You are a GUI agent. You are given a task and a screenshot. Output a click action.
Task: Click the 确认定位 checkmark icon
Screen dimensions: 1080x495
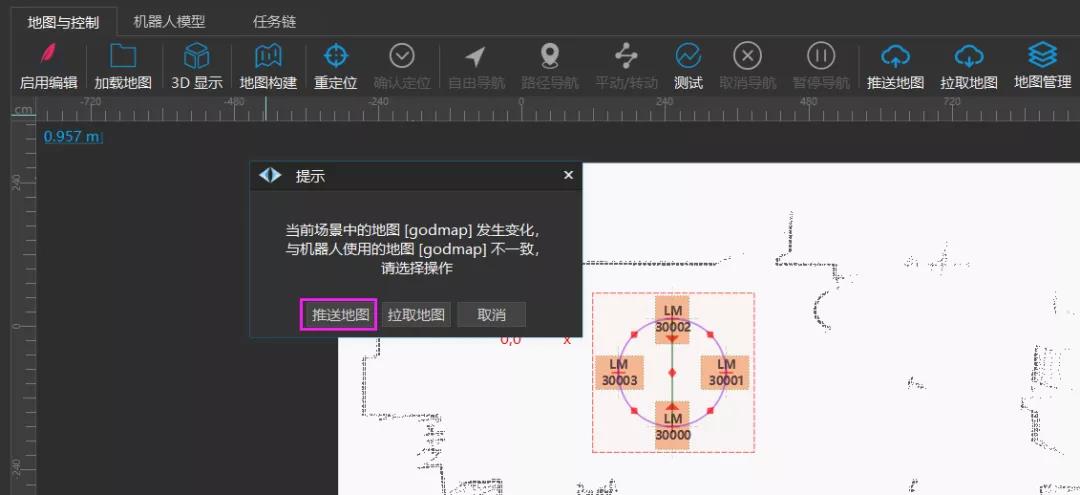click(x=402, y=56)
